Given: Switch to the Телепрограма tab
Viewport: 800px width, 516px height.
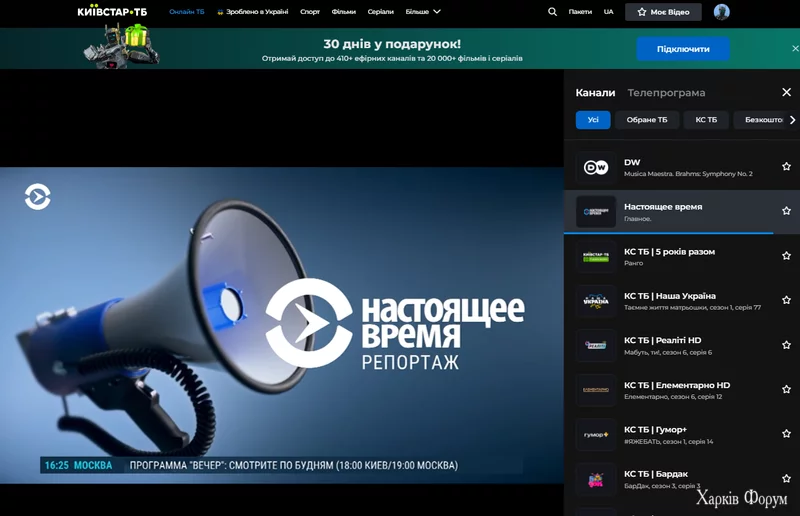Looking at the screenshot, I should click(x=666, y=92).
